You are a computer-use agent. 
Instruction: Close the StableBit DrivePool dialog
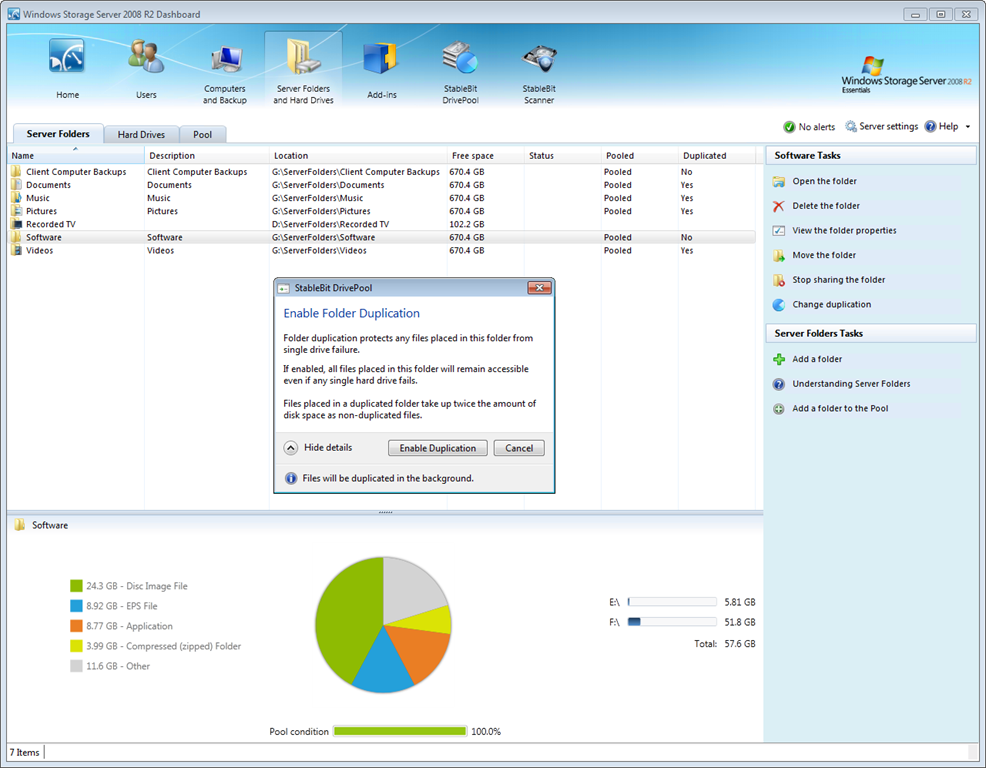tap(539, 287)
